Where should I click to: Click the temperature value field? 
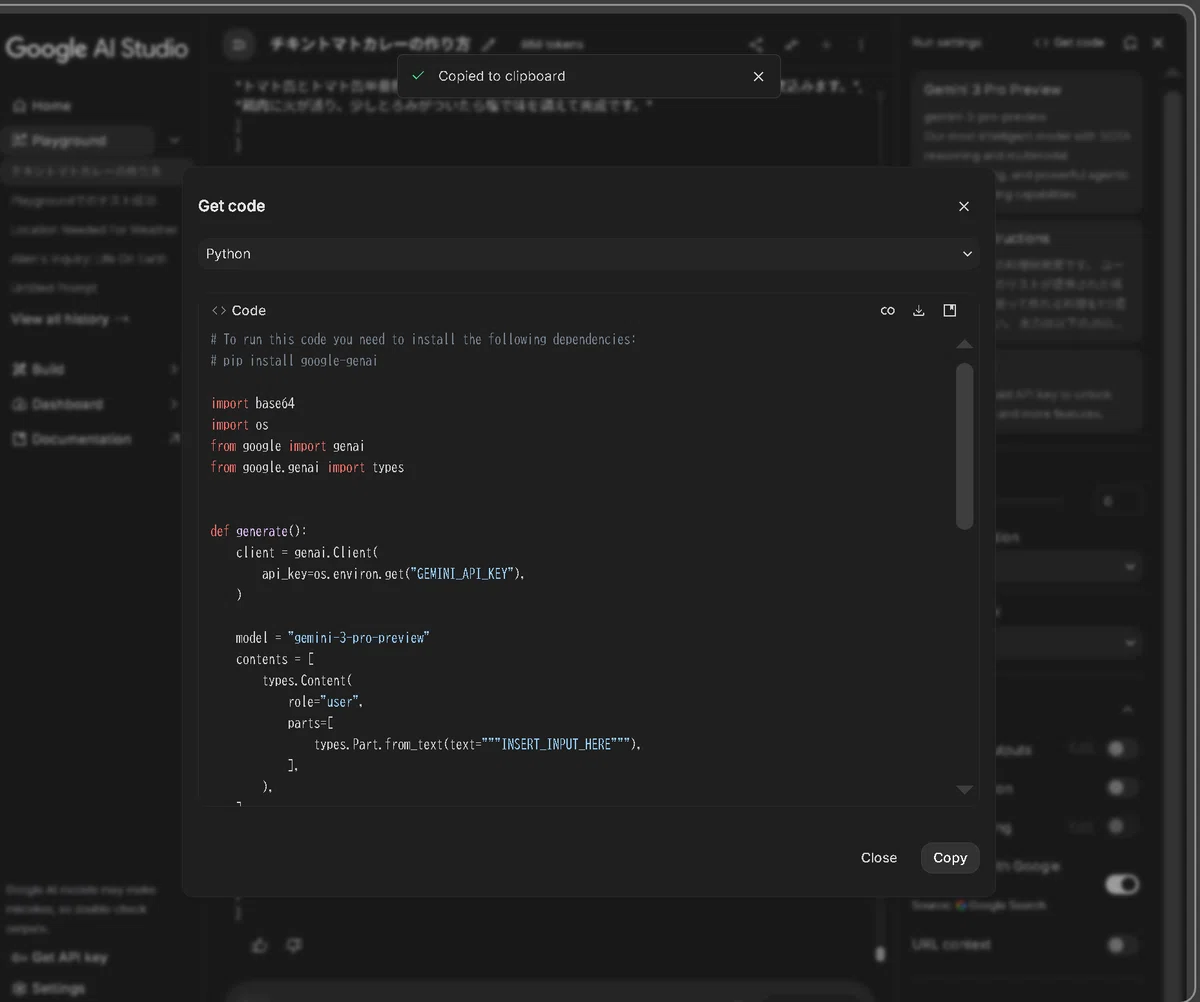click(x=1118, y=501)
